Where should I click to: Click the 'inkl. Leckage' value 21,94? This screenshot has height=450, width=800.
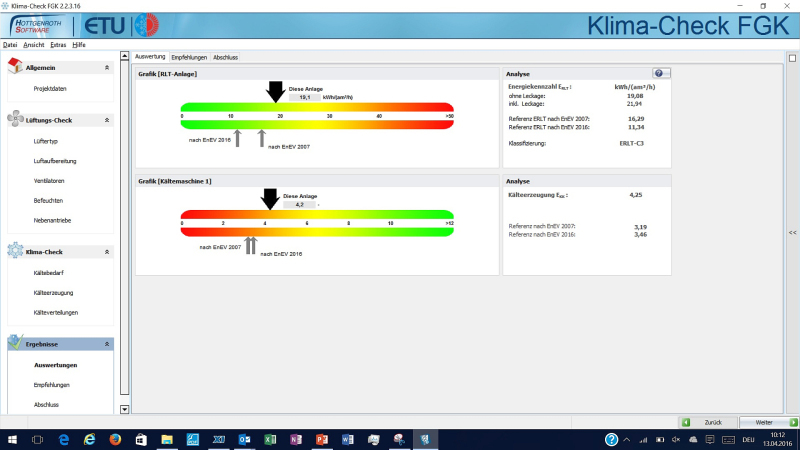pyautogui.click(x=634, y=104)
